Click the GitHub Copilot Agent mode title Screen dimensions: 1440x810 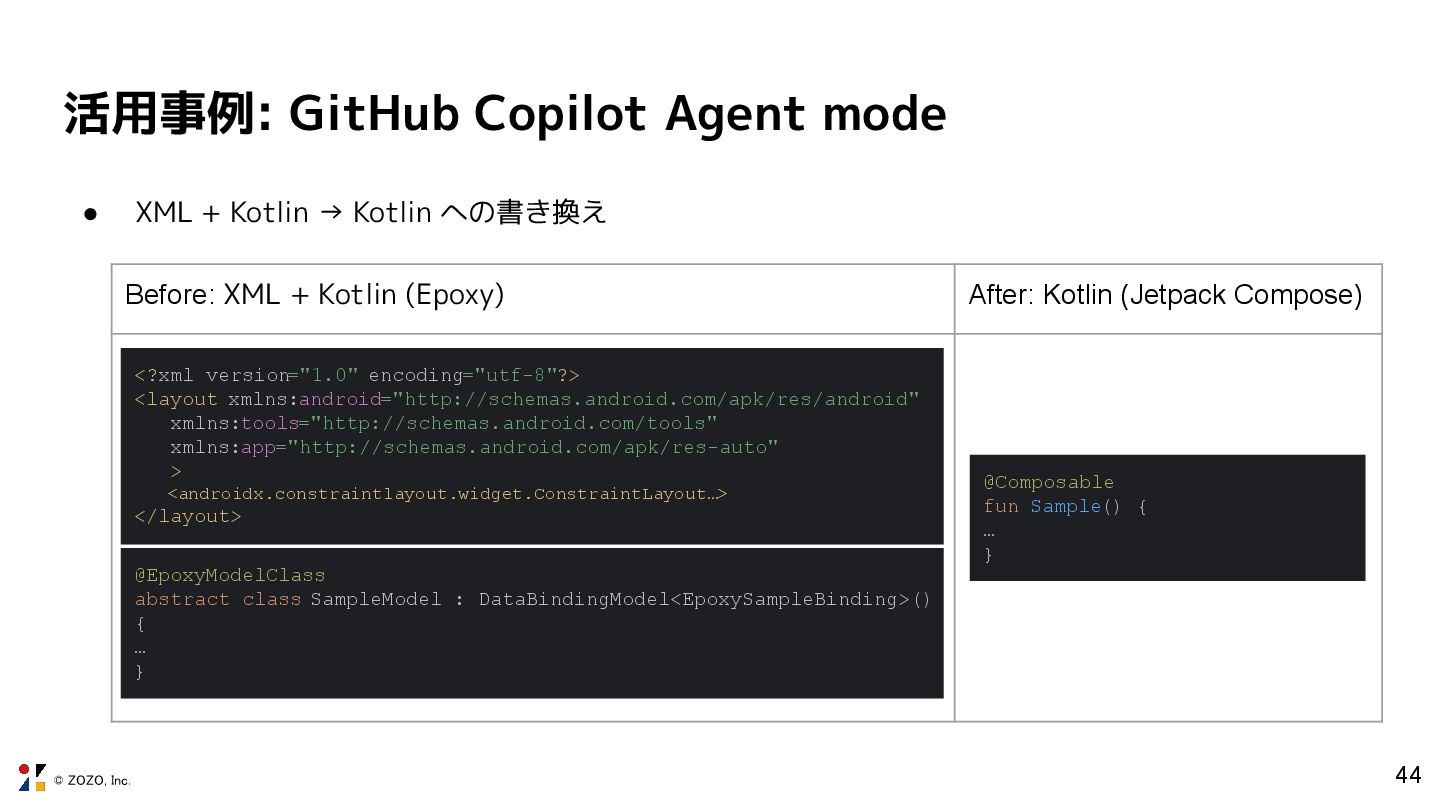[x=505, y=113]
